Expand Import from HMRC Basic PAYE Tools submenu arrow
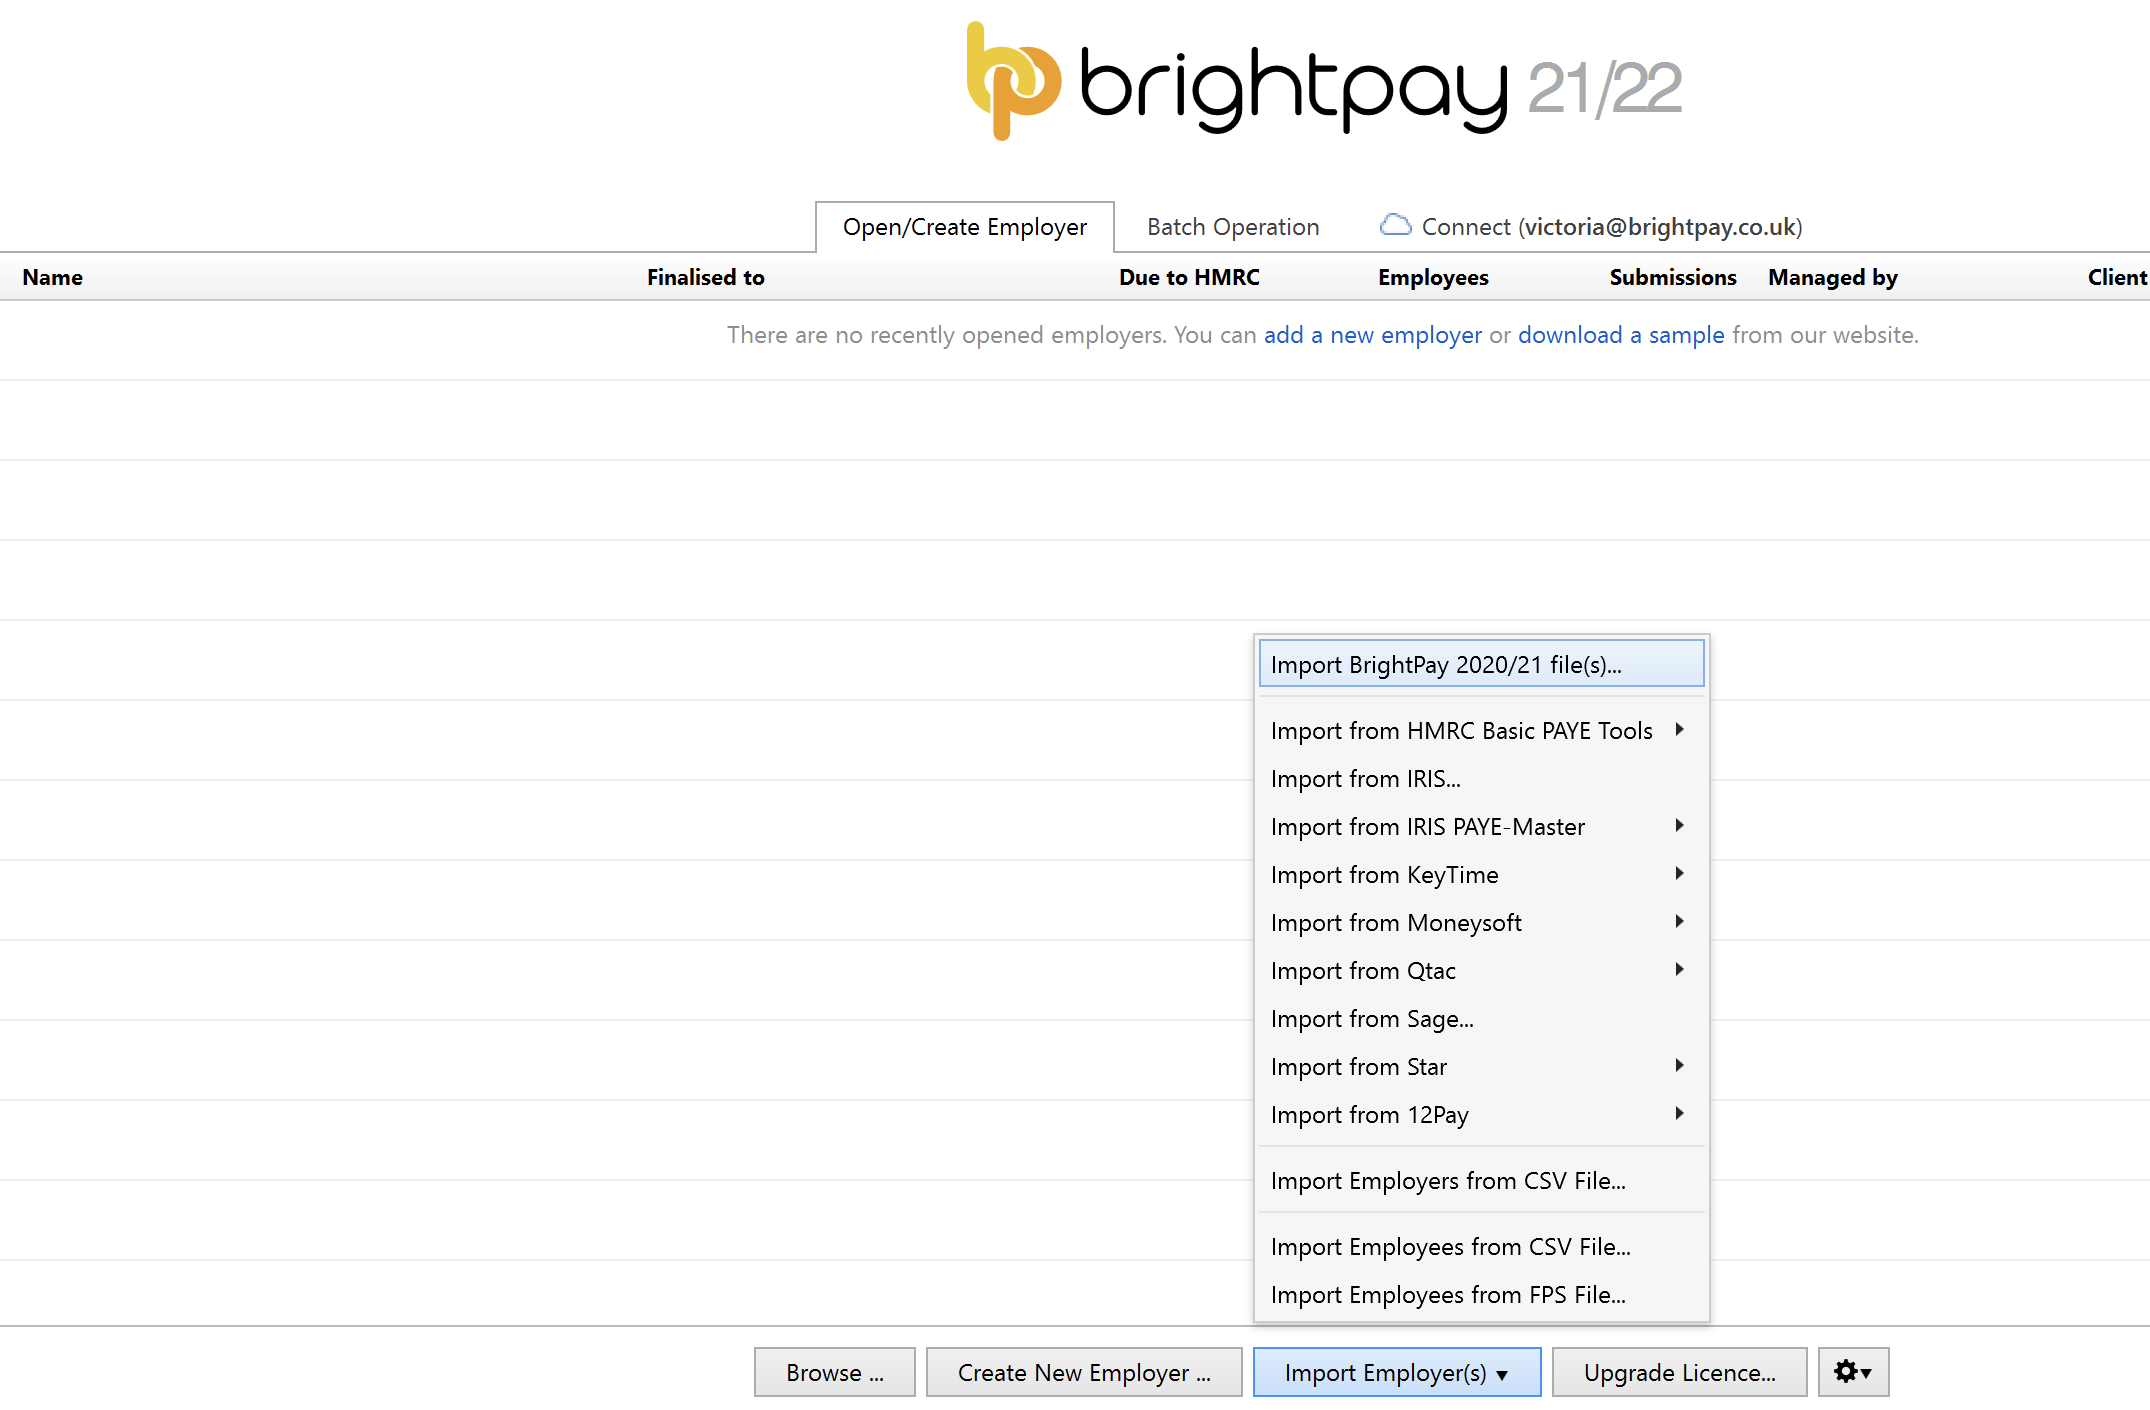The width and height of the screenshot is (2150, 1410). 1680,730
